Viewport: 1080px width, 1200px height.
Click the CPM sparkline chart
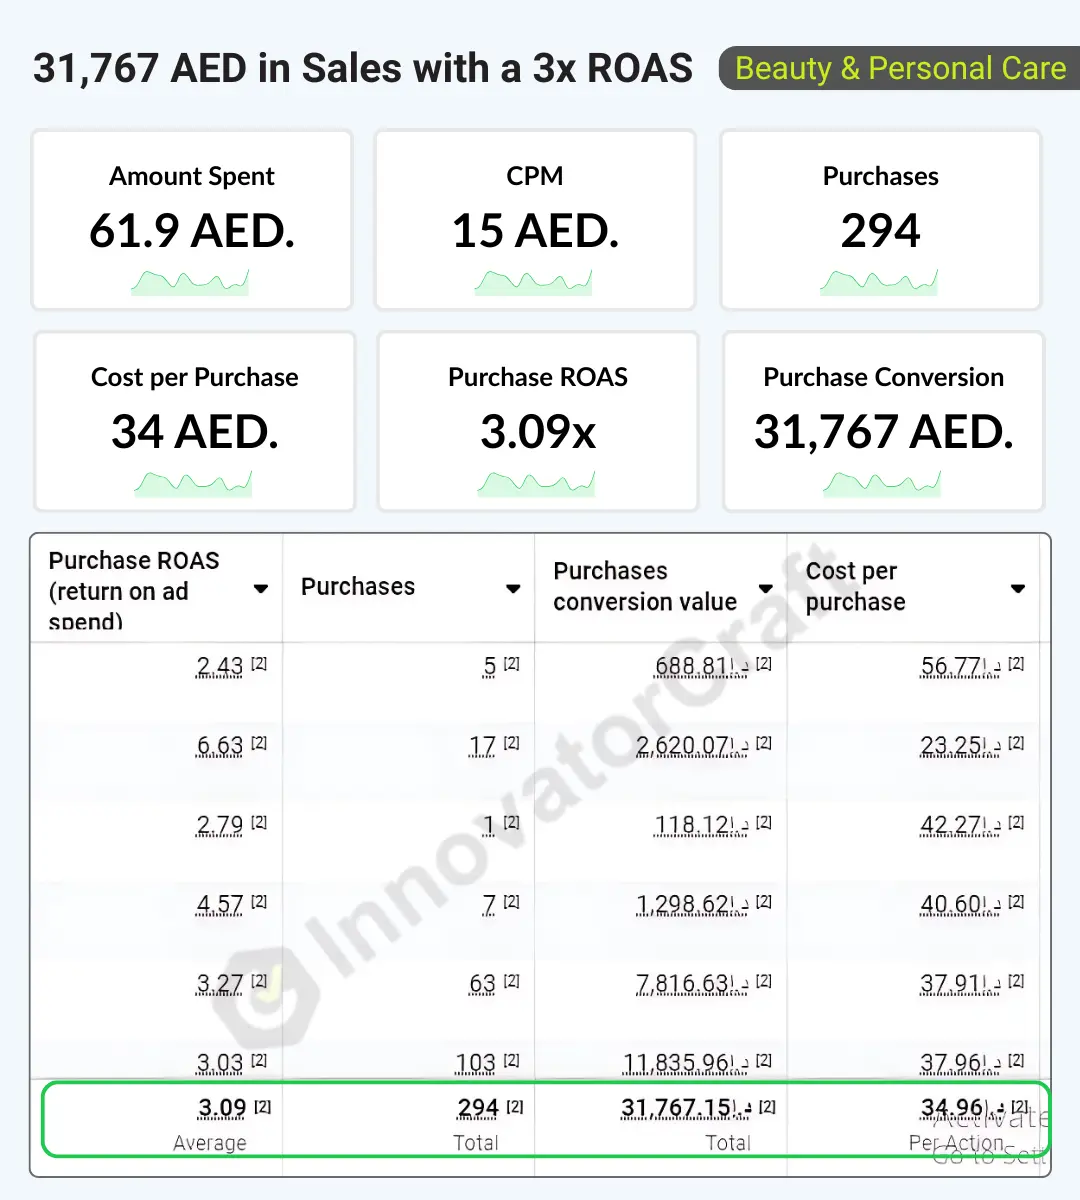click(x=534, y=282)
